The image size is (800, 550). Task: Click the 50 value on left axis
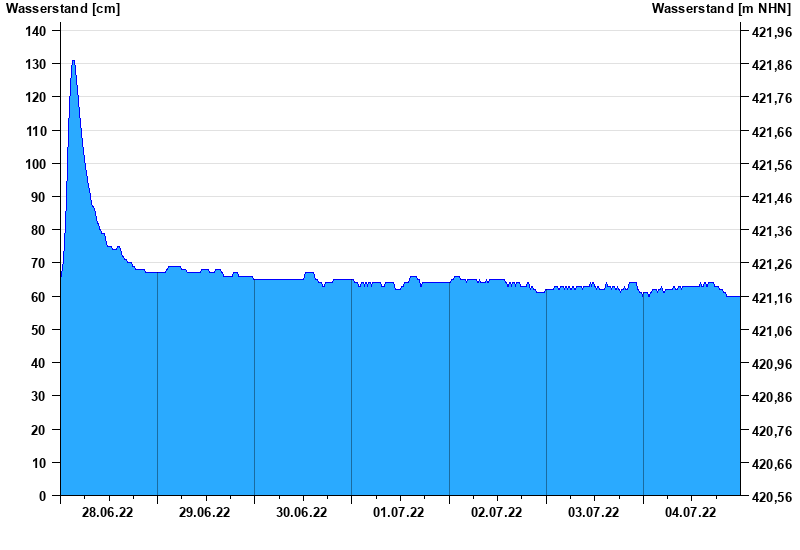(x=39, y=330)
